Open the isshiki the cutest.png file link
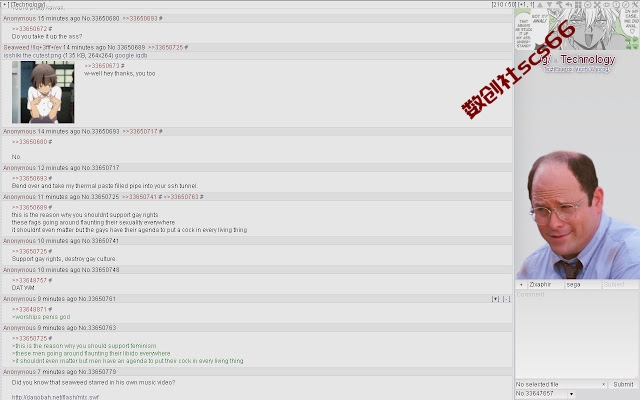The height and width of the screenshot is (400, 640). pyautogui.click(x=33, y=56)
